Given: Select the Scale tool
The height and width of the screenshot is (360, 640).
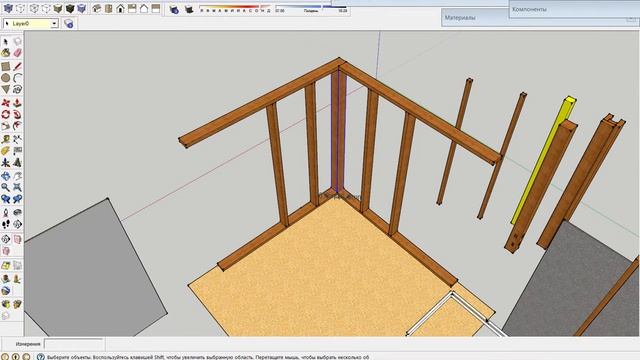Looking at the screenshot, I should (x=6, y=126).
